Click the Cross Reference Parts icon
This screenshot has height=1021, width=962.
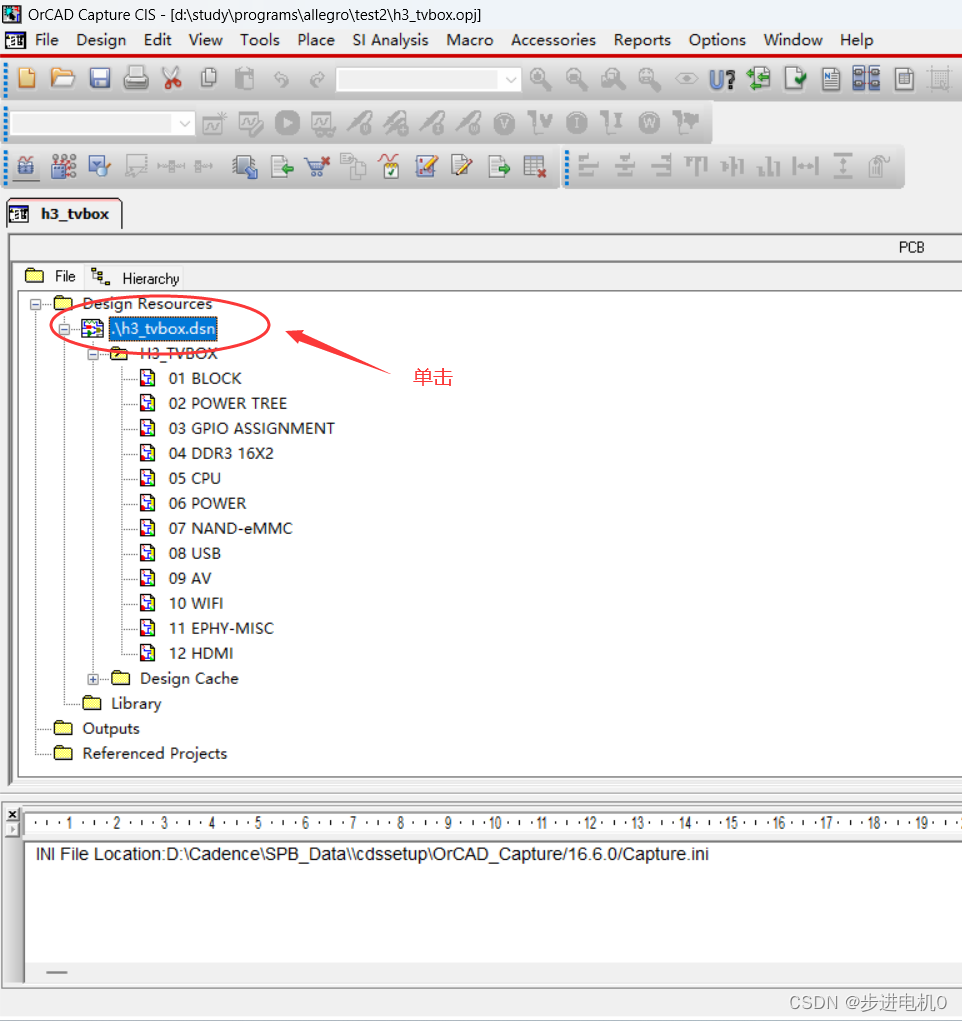click(867, 79)
